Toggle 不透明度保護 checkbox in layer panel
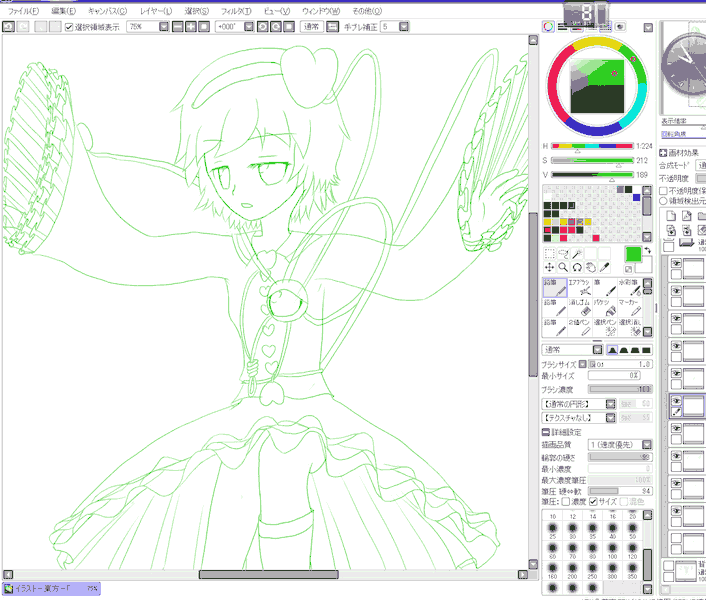 [663, 191]
